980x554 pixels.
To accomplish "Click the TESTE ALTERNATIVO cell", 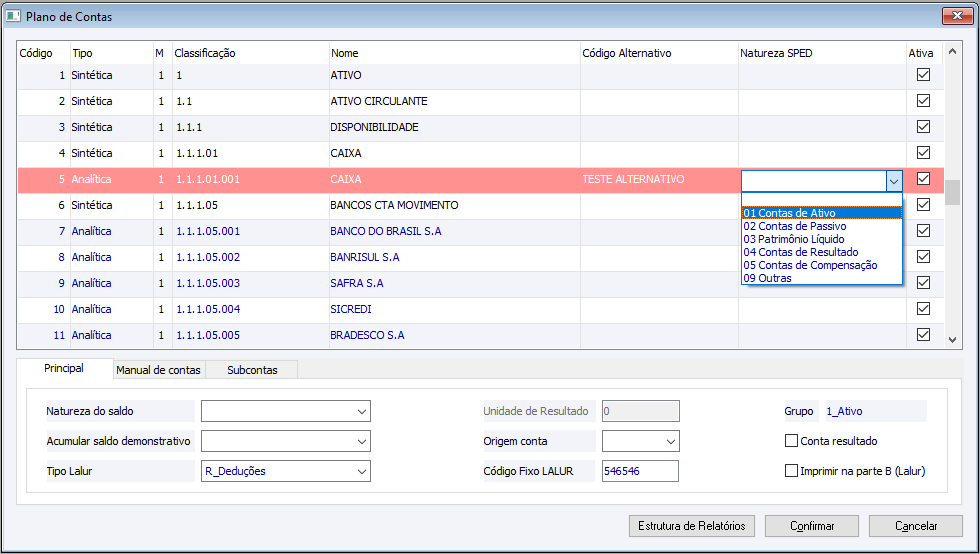I will pyautogui.click(x=659, y=179).
